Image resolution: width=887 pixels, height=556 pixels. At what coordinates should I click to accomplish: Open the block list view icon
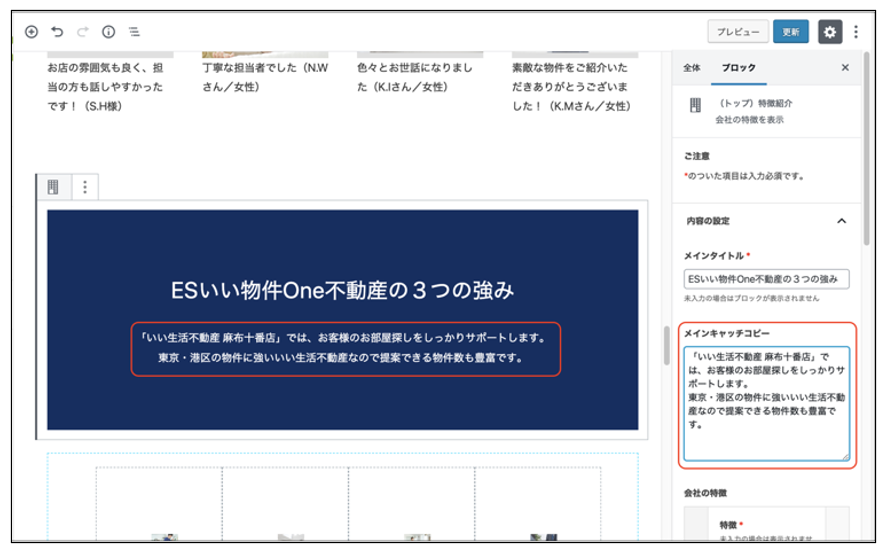[x=134, y=32]
